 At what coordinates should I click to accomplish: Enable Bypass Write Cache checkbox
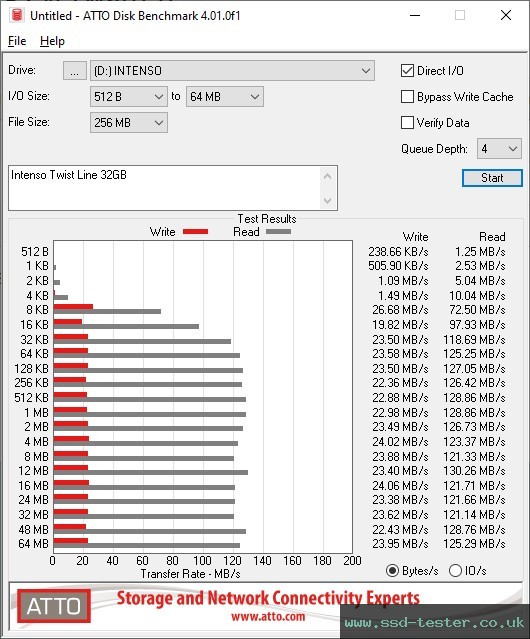pyautogui.click(x=407, y=97)
